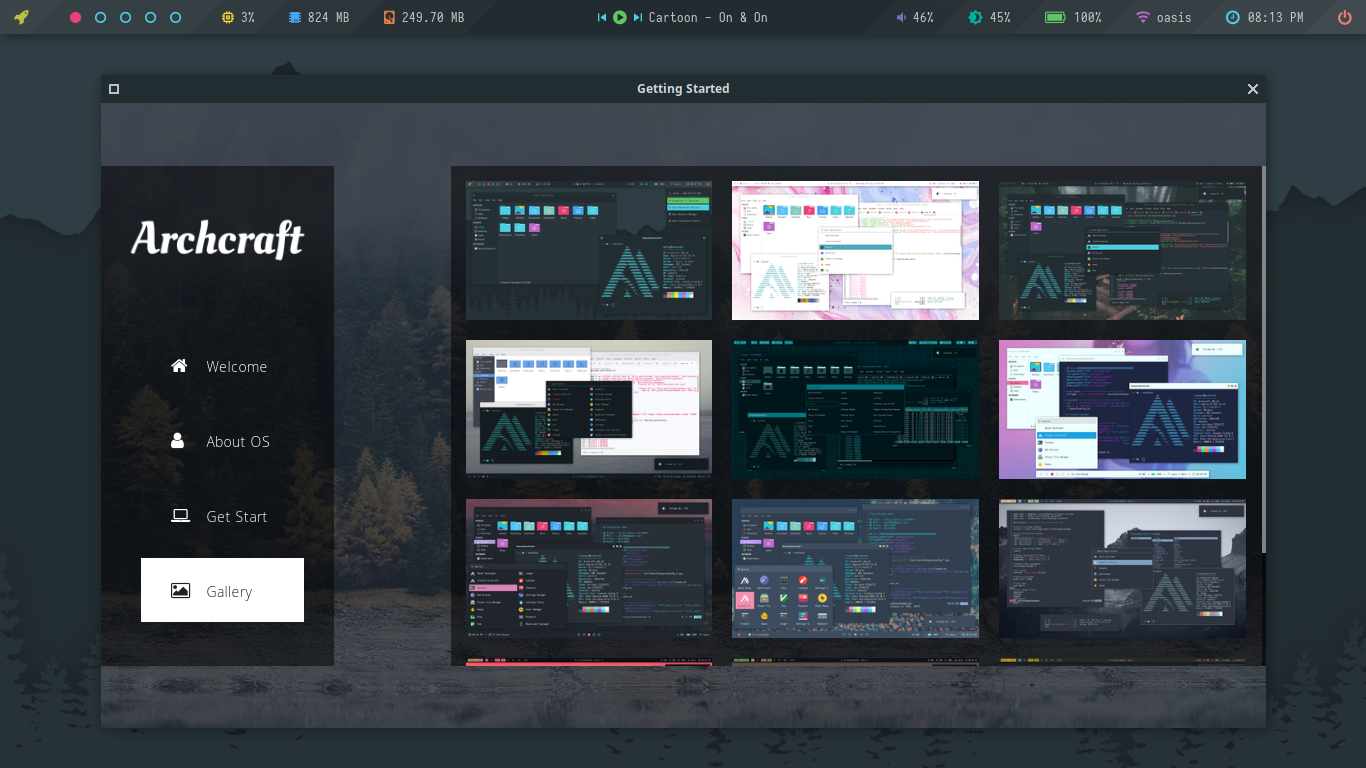
Task: Close the Getting Started window
Action: click(1253, 89)
